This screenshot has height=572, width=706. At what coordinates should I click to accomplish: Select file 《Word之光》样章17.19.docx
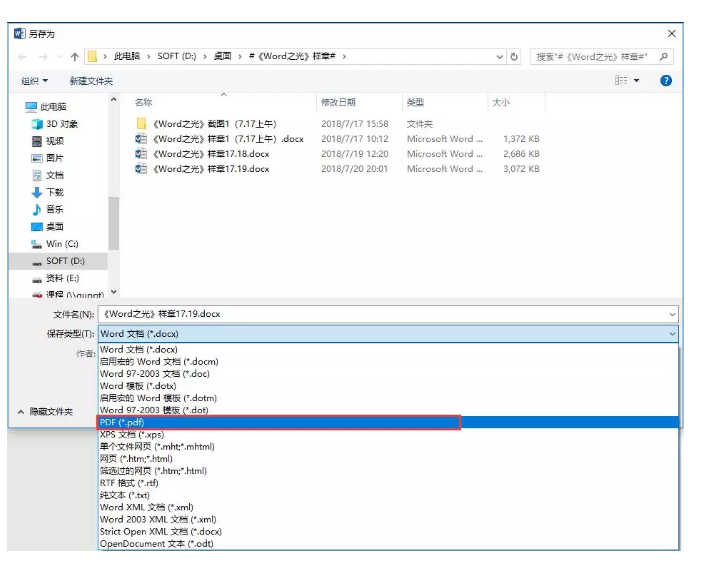(x=203, y=168)
